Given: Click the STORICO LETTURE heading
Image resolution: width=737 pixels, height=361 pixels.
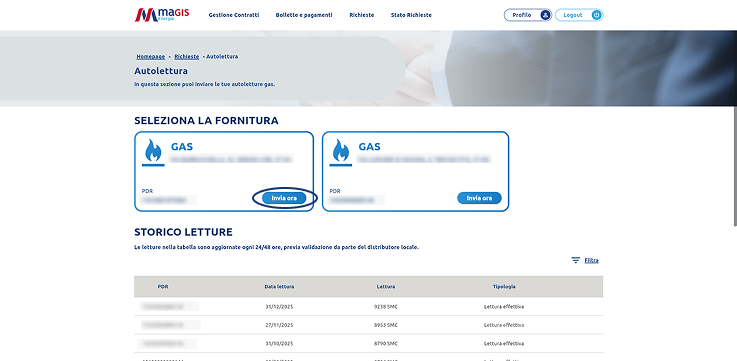Looking at the screenshot, I should point(183,232).
